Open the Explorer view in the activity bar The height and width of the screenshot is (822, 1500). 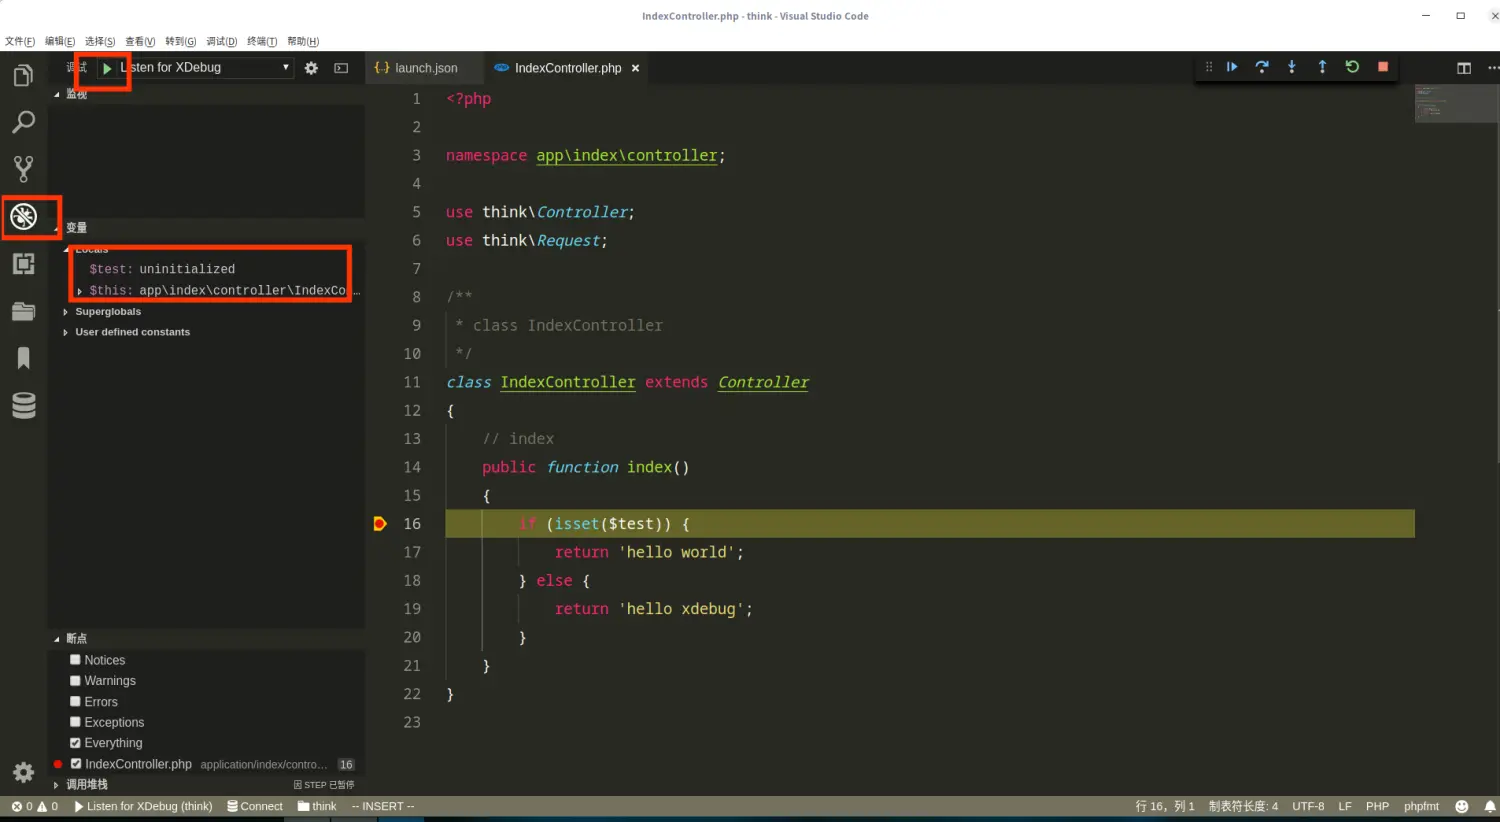[x=23, y=75]
